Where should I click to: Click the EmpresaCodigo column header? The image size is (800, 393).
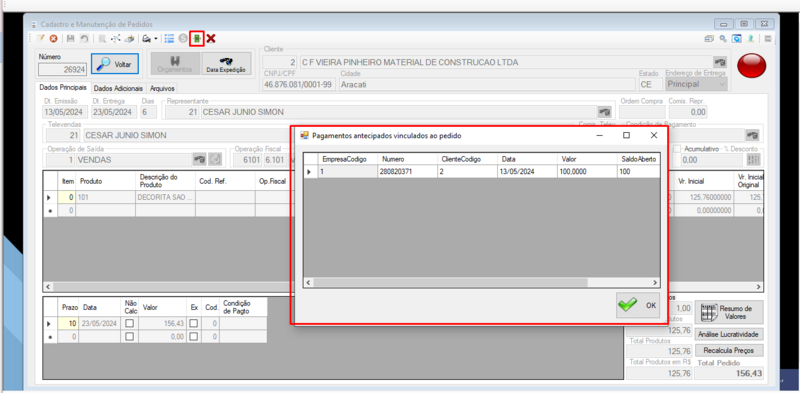[x=347, y=159]
